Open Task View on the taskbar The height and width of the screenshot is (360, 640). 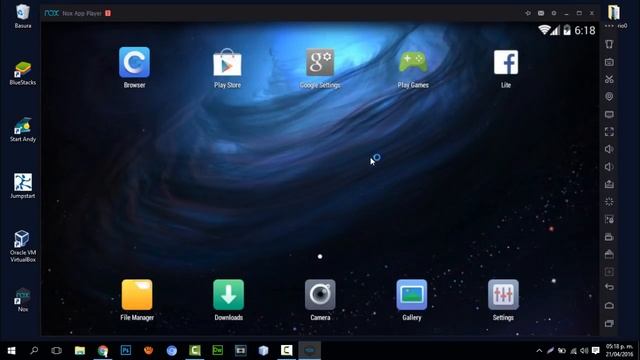(x=56, y=350)
